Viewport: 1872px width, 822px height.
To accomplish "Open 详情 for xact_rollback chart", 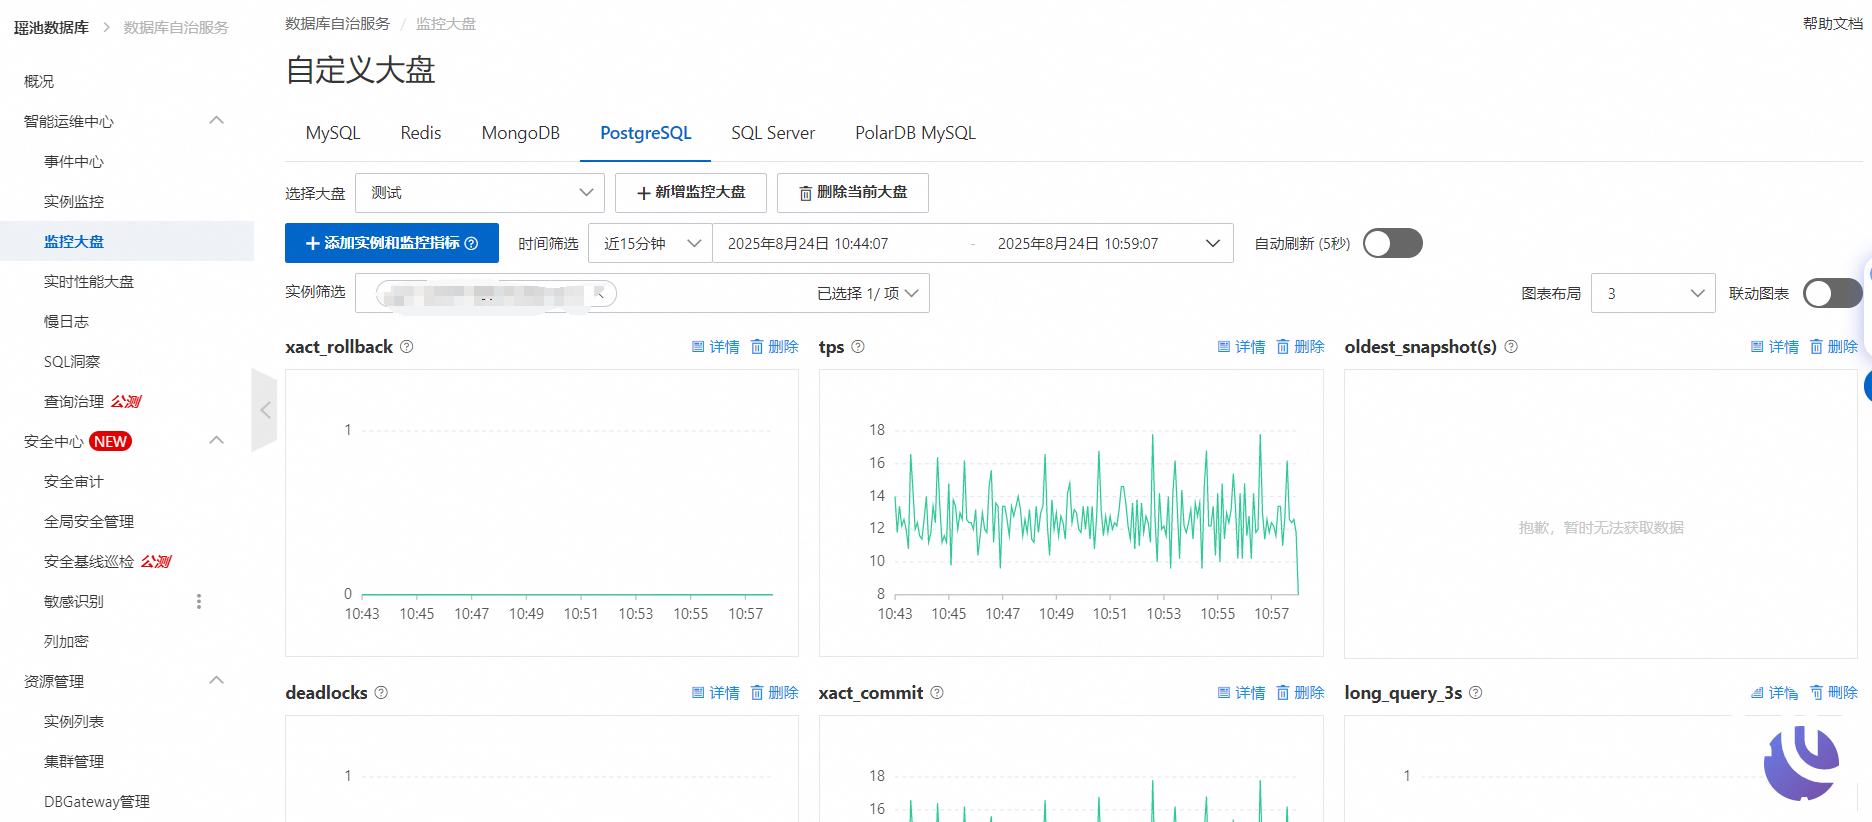I will tap(716, 347).
